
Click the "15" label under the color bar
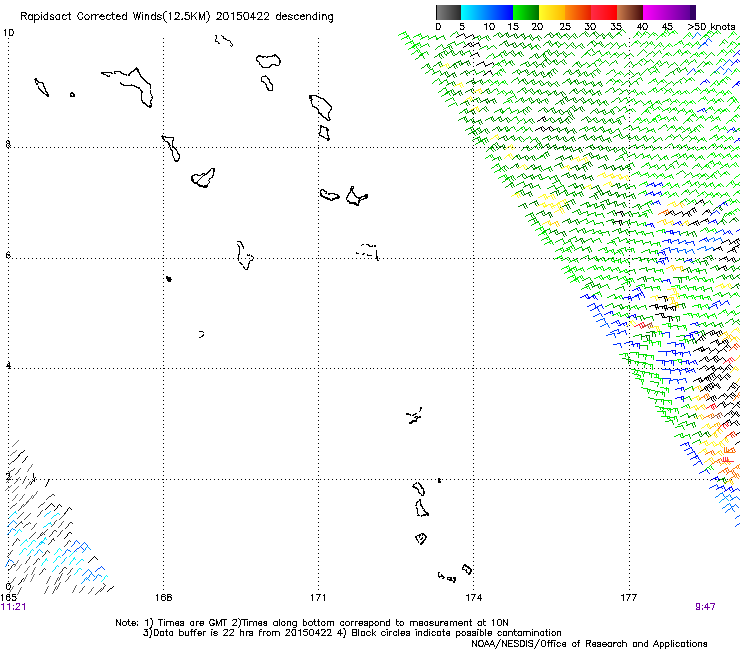point(513,27)
